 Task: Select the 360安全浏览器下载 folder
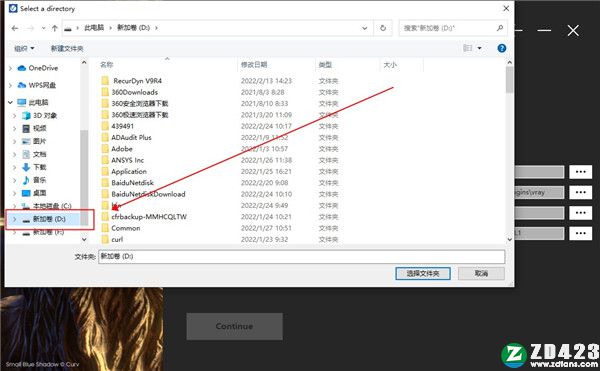click(139, 103)
